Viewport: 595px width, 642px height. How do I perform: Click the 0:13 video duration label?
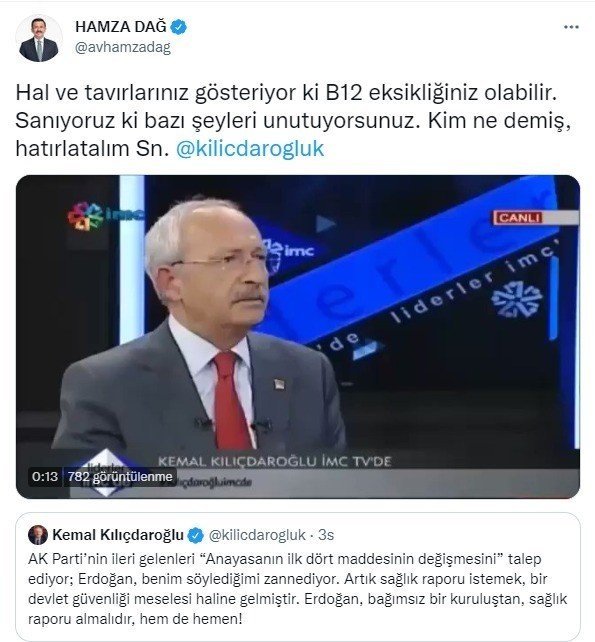point(45,477)
